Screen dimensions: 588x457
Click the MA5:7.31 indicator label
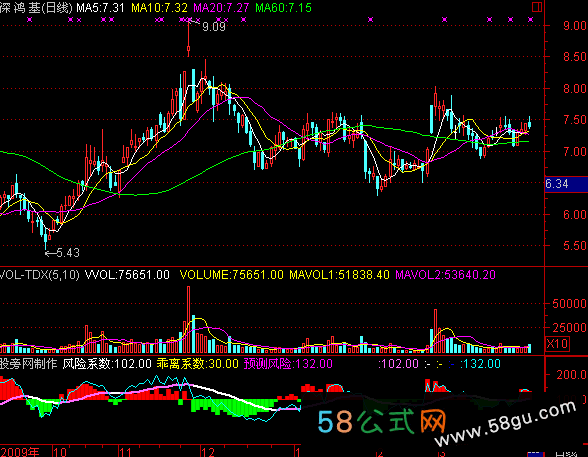tap(100, 8)
